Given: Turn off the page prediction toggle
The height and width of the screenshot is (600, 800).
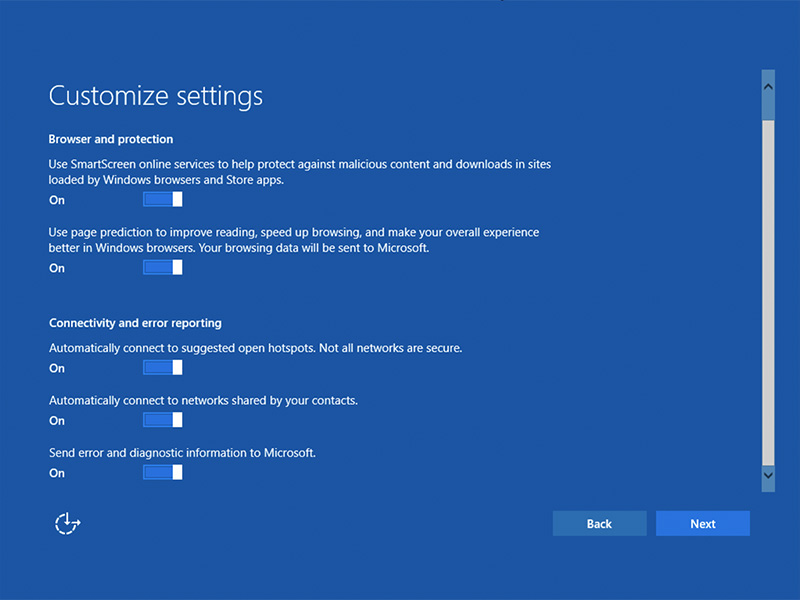Looking at the screenshot, I should (162, 267).
